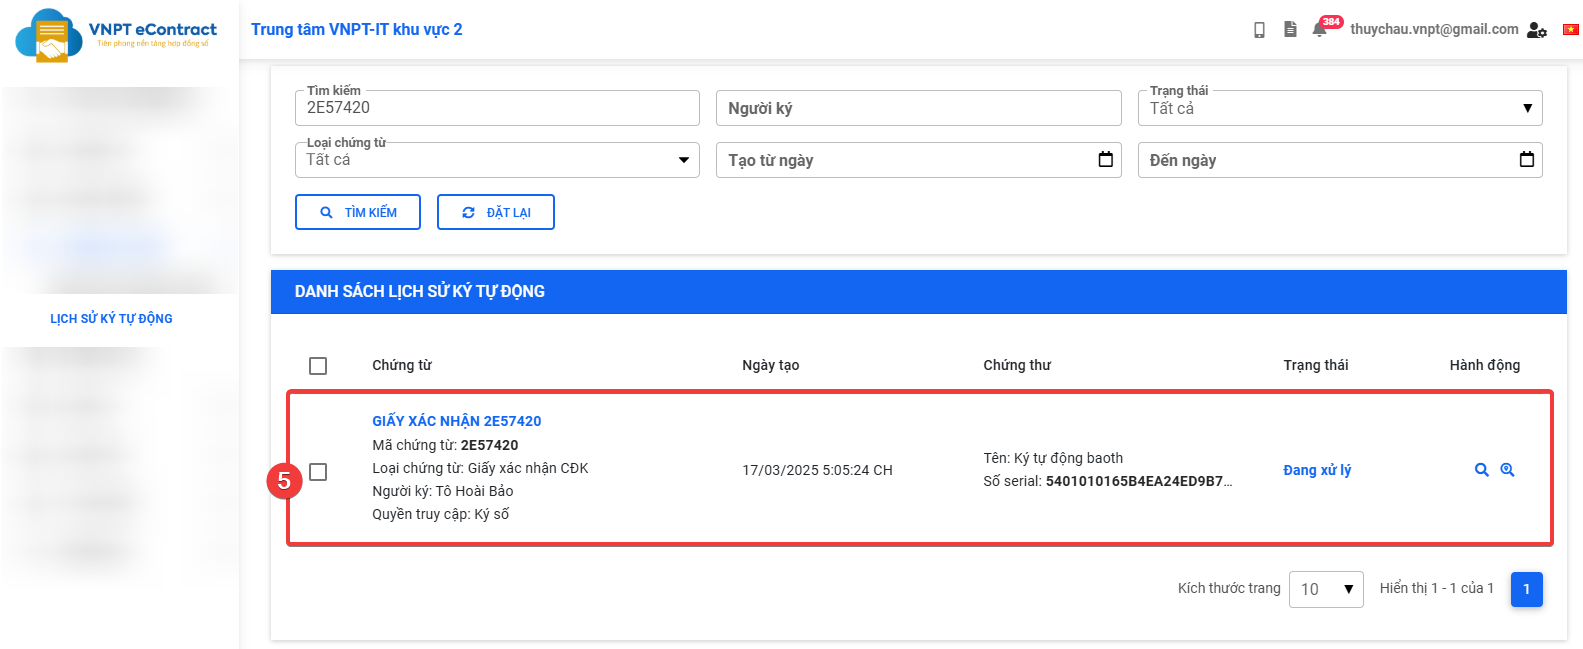Click Trung tâm VNPT-IT khu vực 2 title
This screenshot has width=1583, height=649.
point(357,29)
